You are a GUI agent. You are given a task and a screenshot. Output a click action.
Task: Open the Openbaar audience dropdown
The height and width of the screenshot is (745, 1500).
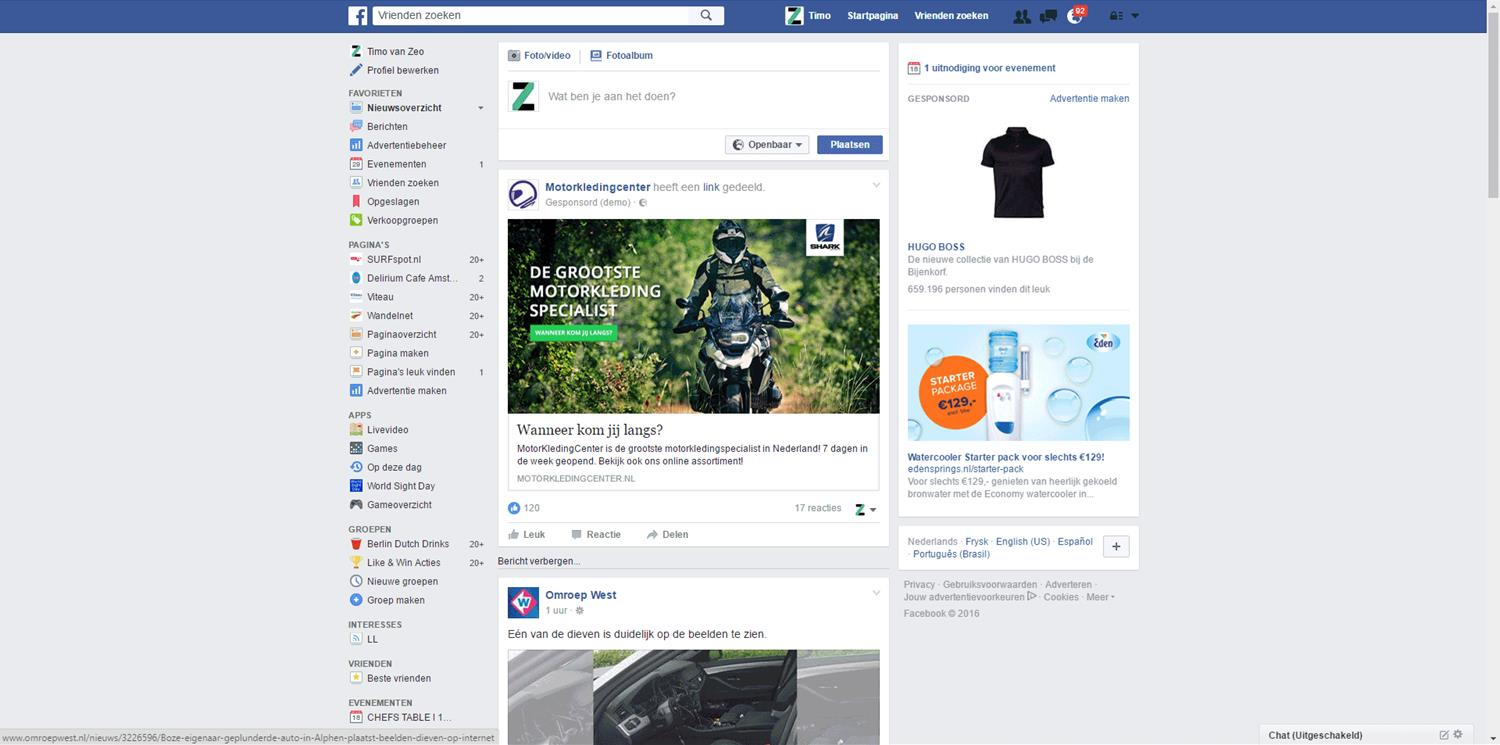coord(767,145)
